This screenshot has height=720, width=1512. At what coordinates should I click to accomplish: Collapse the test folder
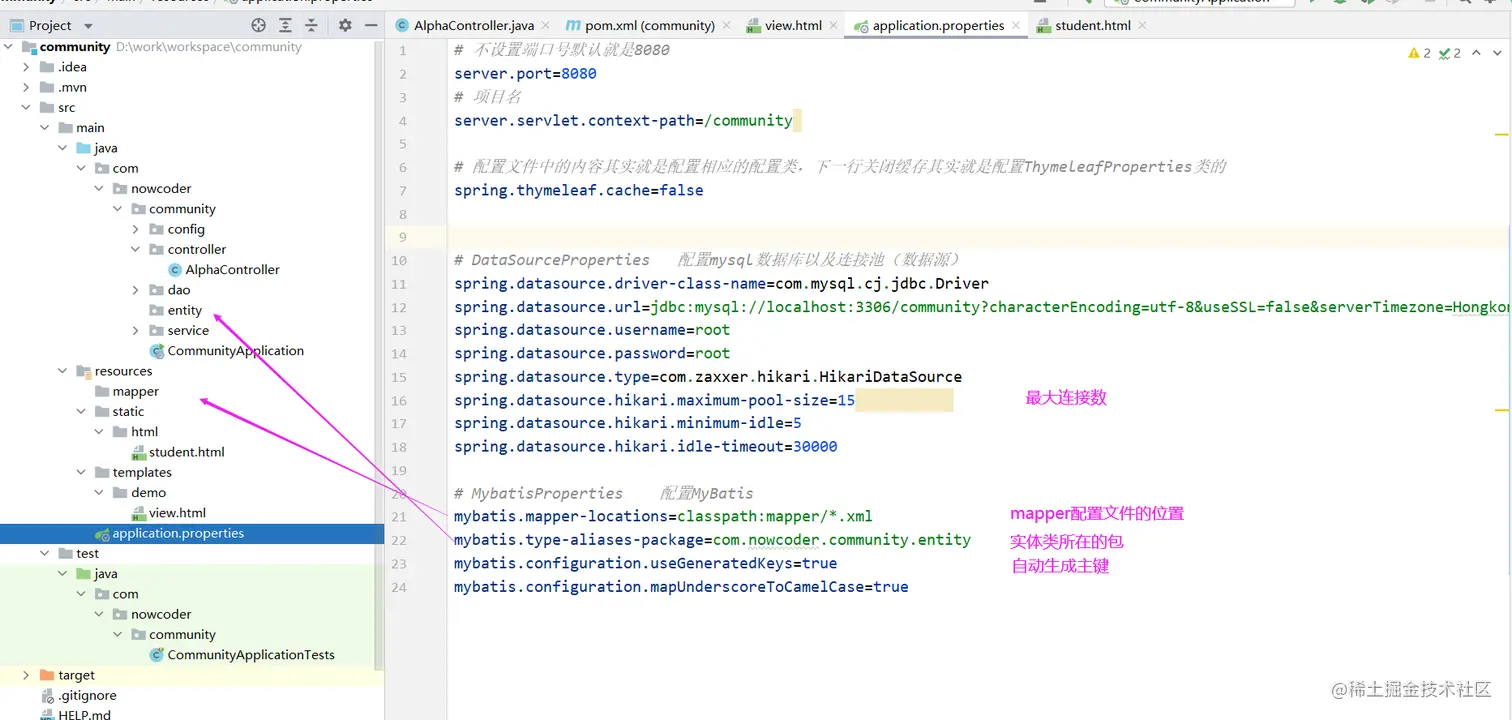coord(45,553)
